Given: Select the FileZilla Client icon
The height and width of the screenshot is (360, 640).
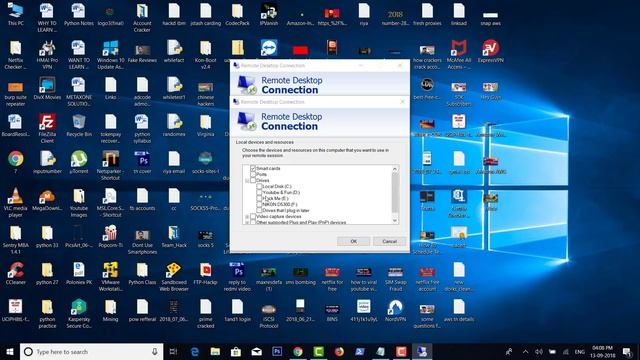Looking at the screenshot, I should [47, 128].
